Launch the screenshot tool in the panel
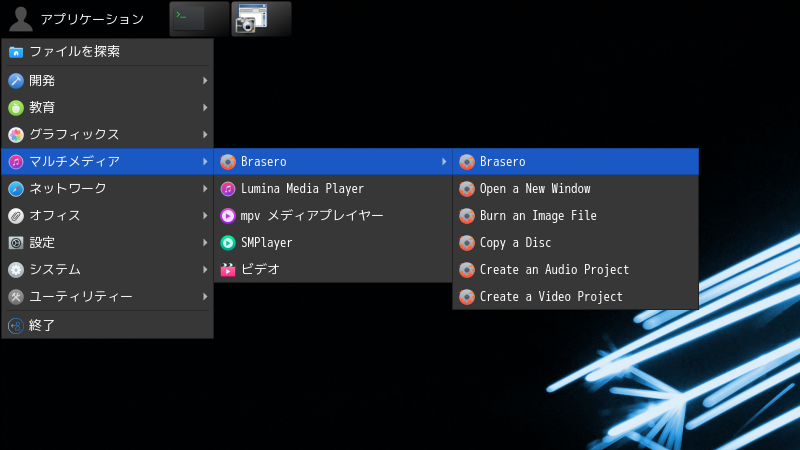Screen dimensions: 800x450 (261, 19)
